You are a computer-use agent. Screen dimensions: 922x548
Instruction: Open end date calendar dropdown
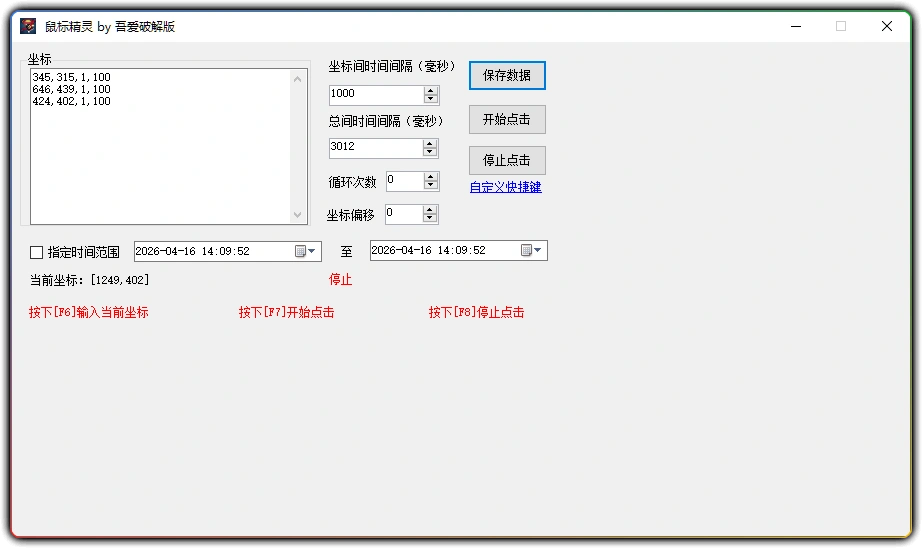[x=532, y=250]
